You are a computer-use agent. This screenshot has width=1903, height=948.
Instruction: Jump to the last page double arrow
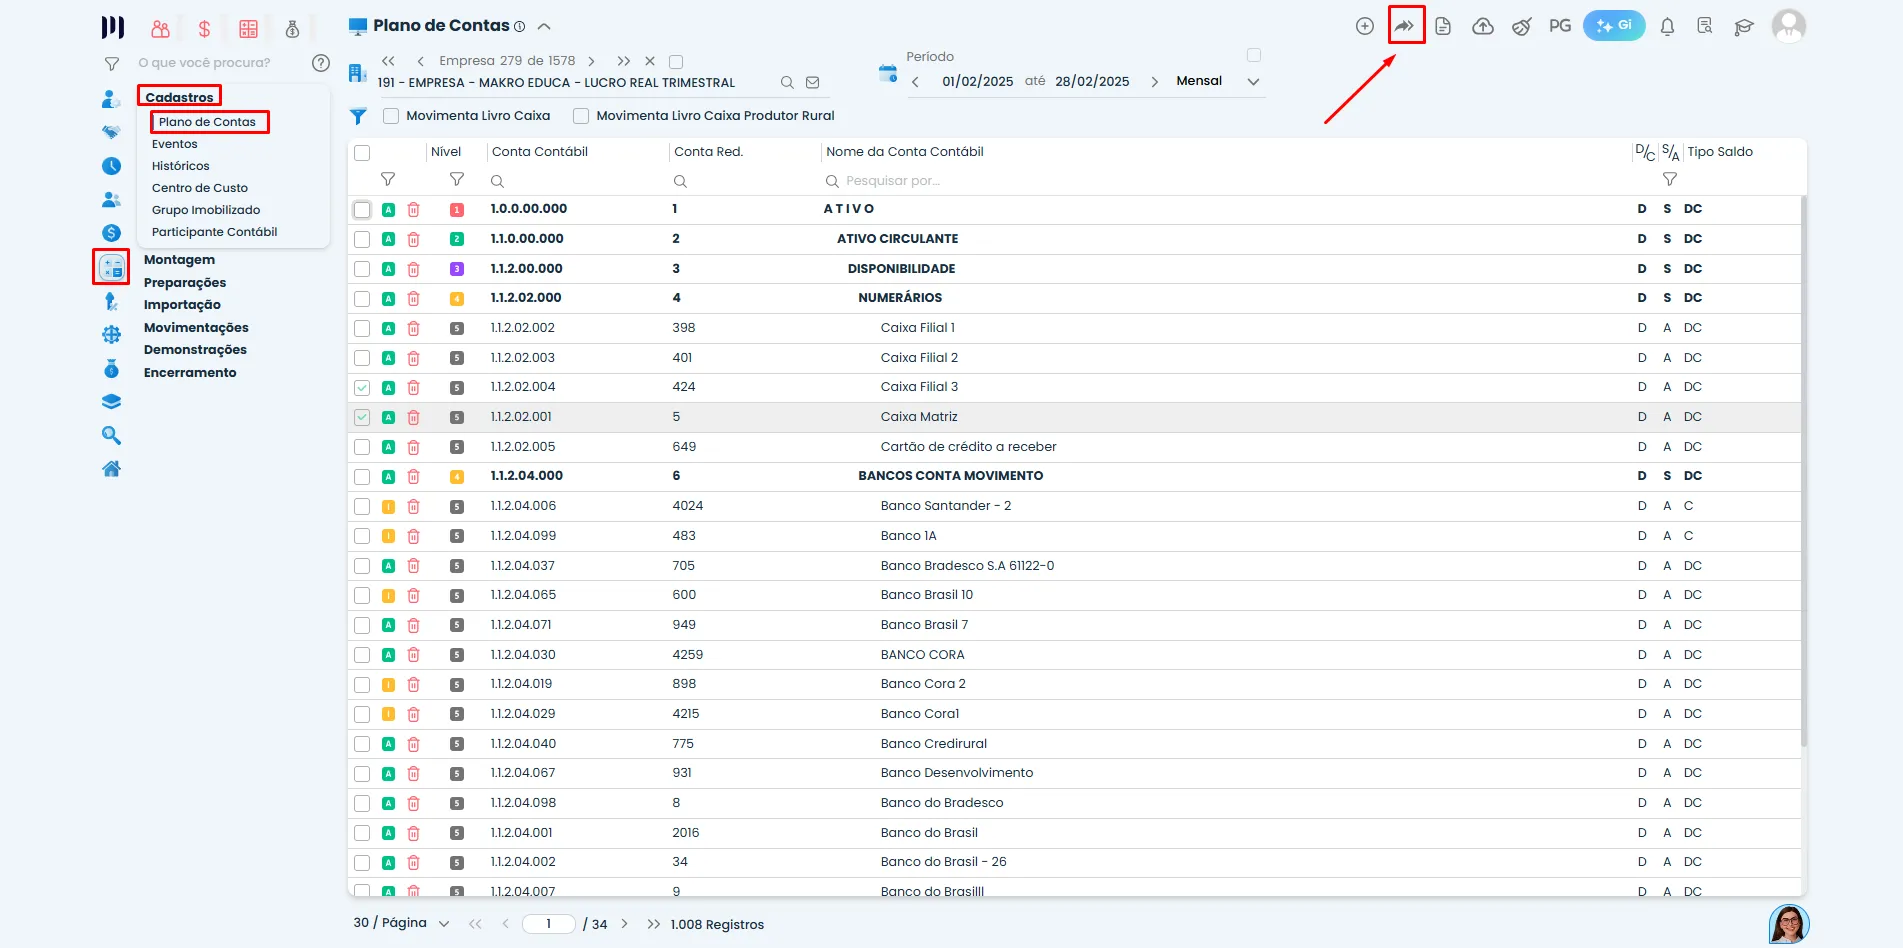coord(654,924)
